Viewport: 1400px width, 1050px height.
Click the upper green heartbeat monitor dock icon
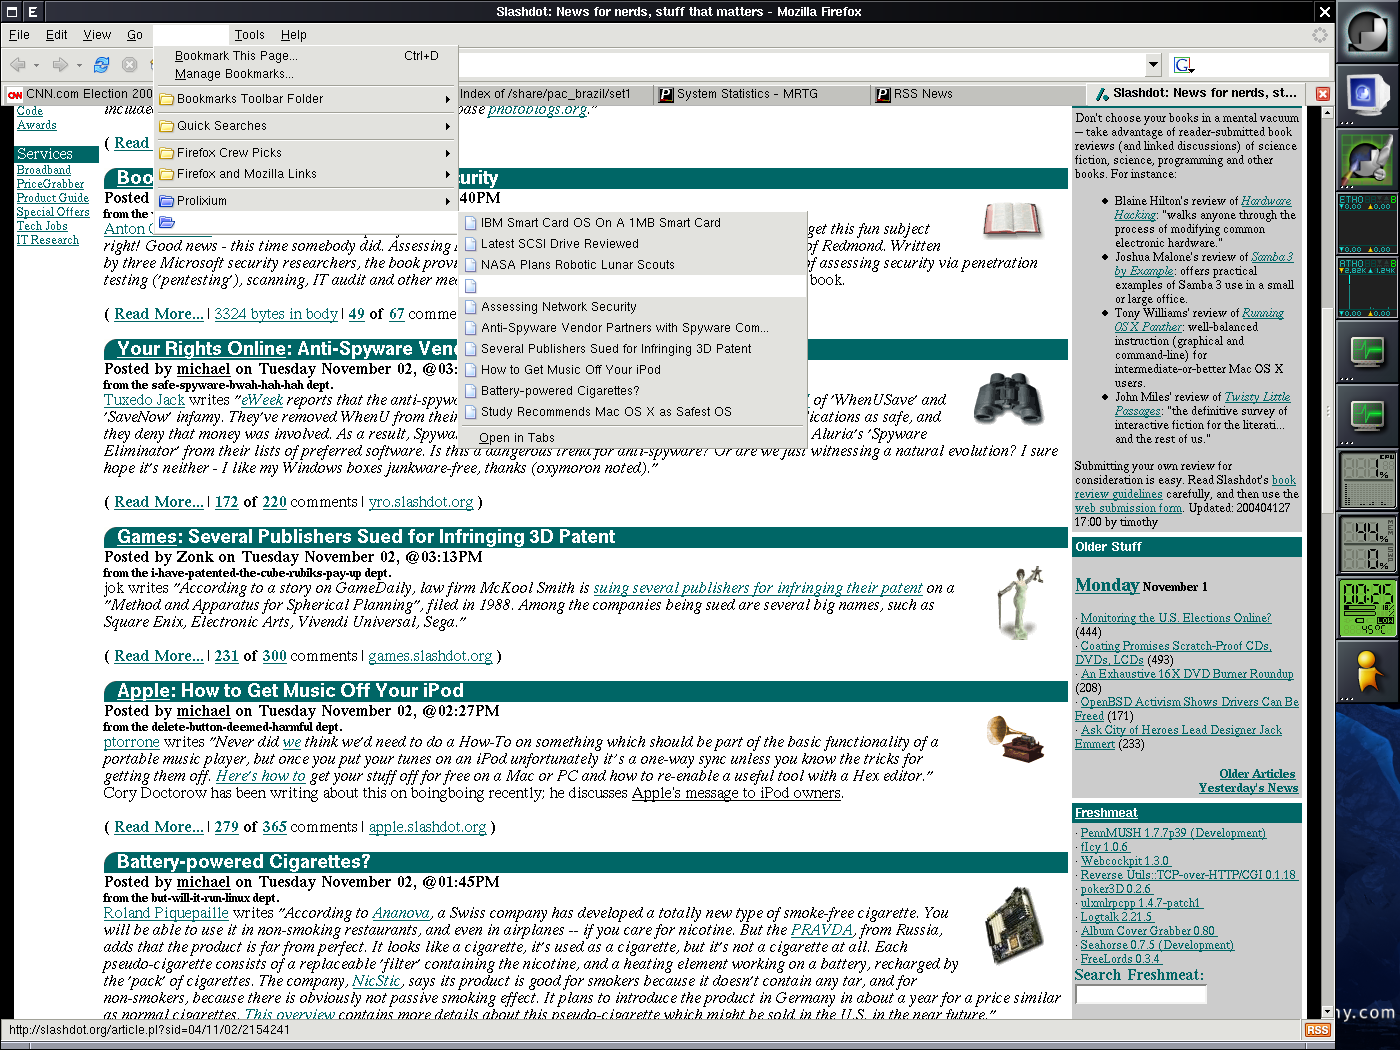click(x=1367, y=351)
